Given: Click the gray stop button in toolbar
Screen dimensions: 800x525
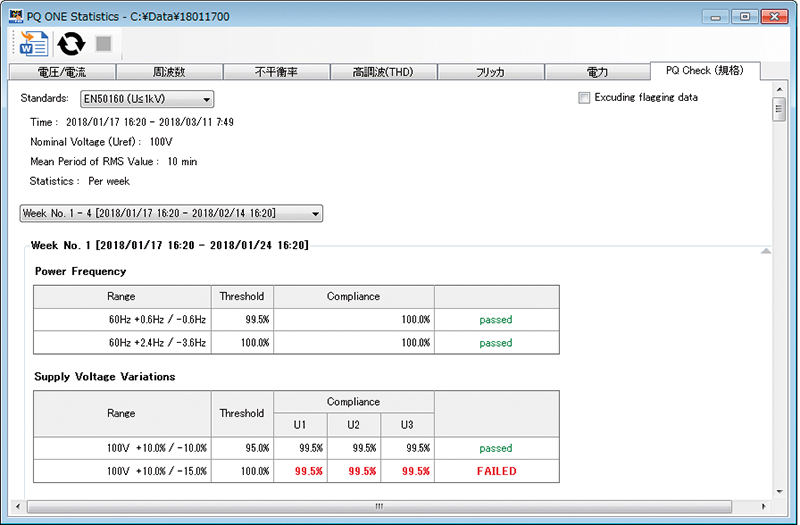Looking at the screenshot, I should (103, 43).
